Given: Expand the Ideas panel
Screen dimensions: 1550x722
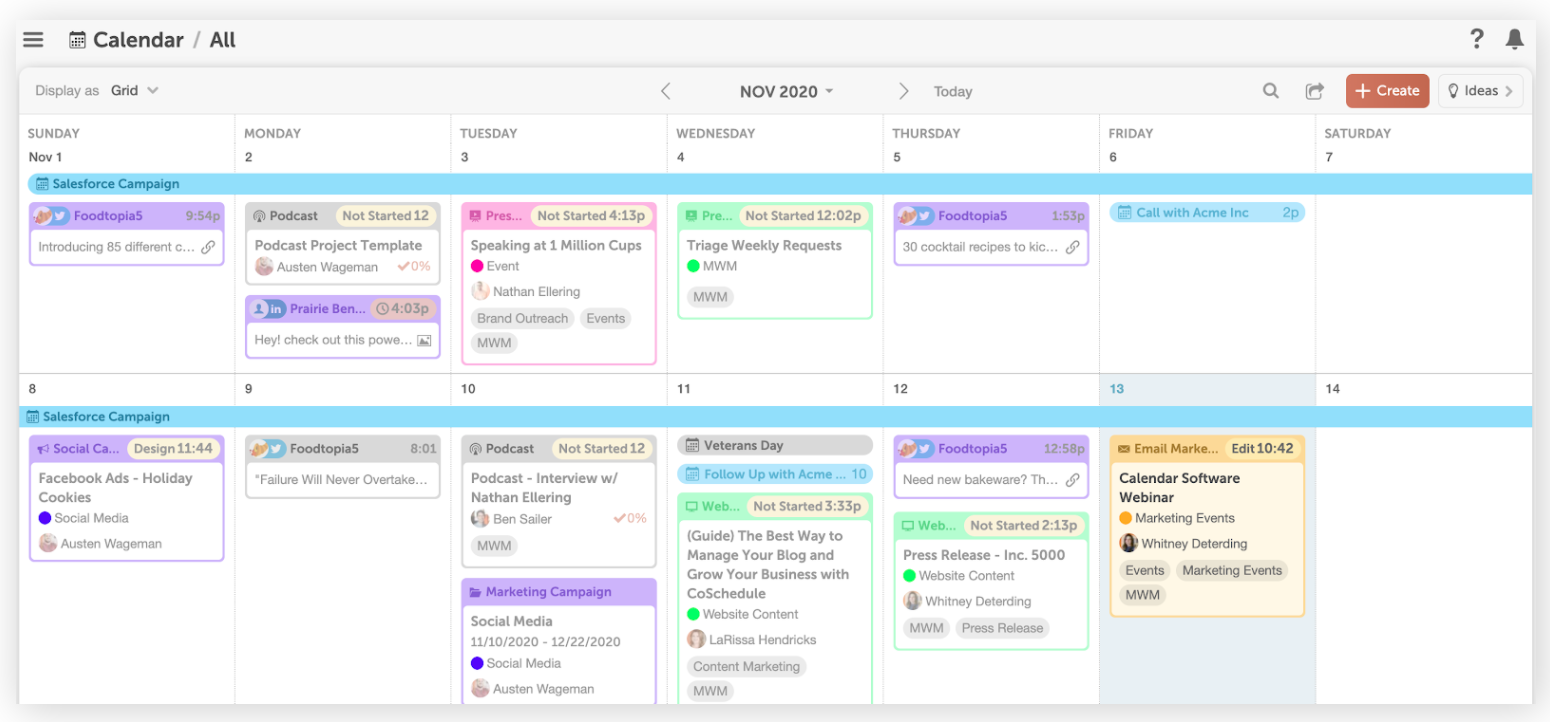Looking at the screenshot, I should (x=1480, y=91).
